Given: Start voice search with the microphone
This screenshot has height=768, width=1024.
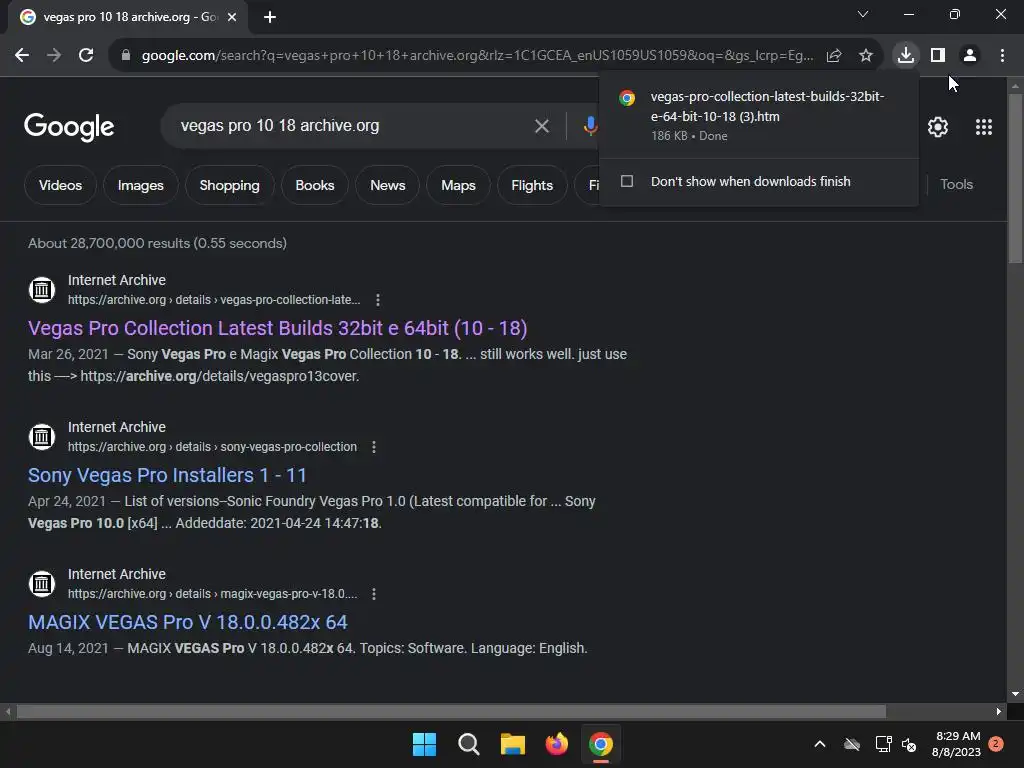Looking at the screenshot, I should coord(590,126).
